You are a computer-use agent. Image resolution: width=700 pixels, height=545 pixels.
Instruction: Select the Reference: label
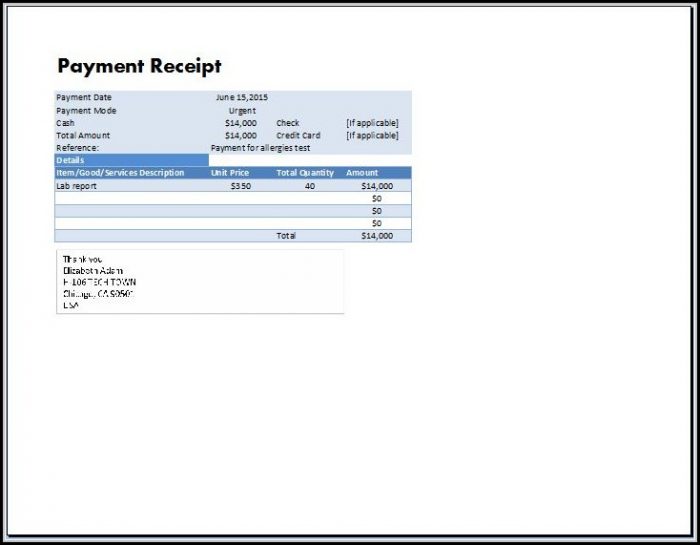(78, 148)
